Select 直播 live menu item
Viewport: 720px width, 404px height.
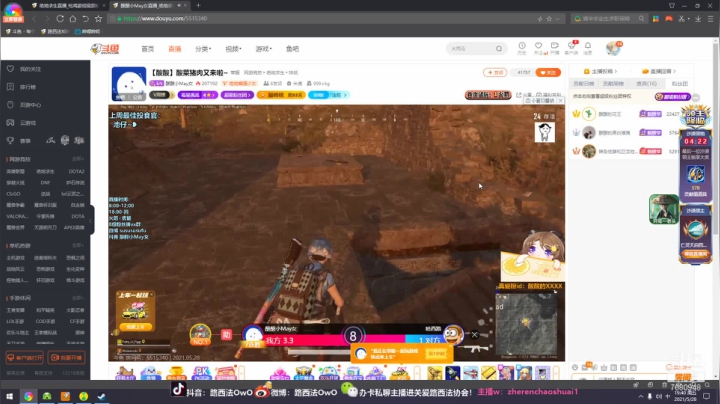[174, 49]
